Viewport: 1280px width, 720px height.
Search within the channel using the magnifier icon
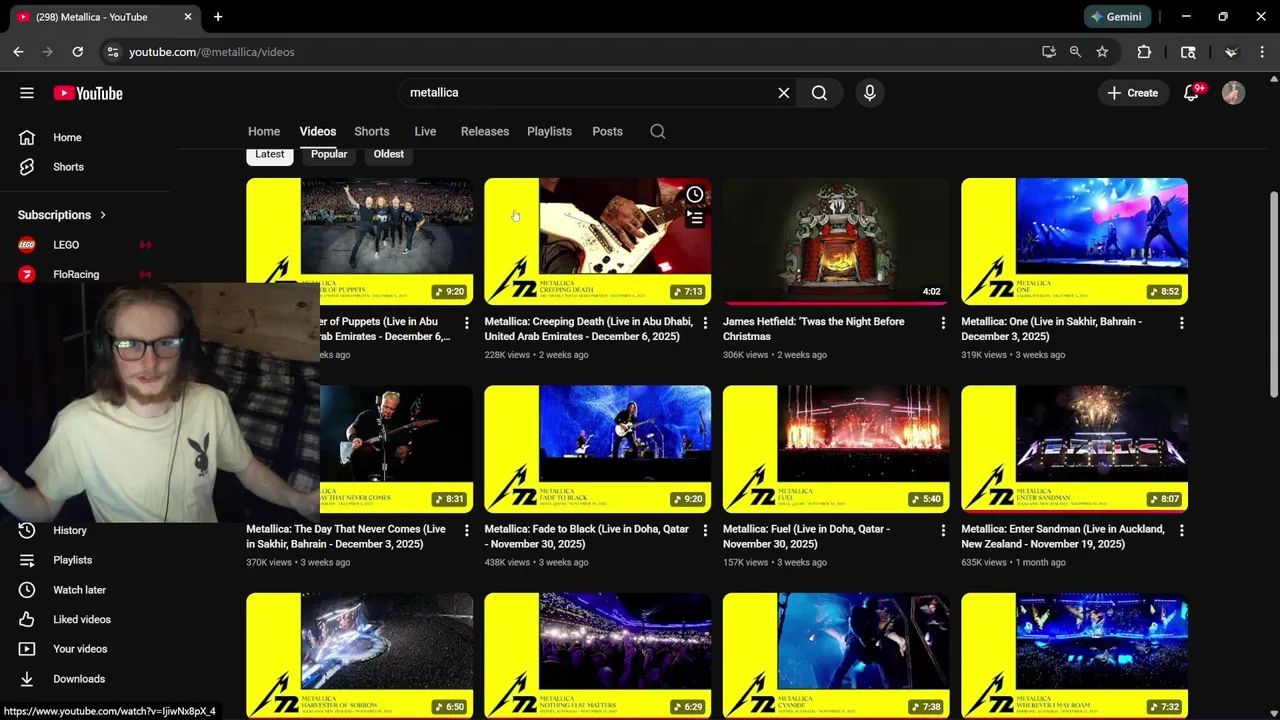tap(658, 132)
